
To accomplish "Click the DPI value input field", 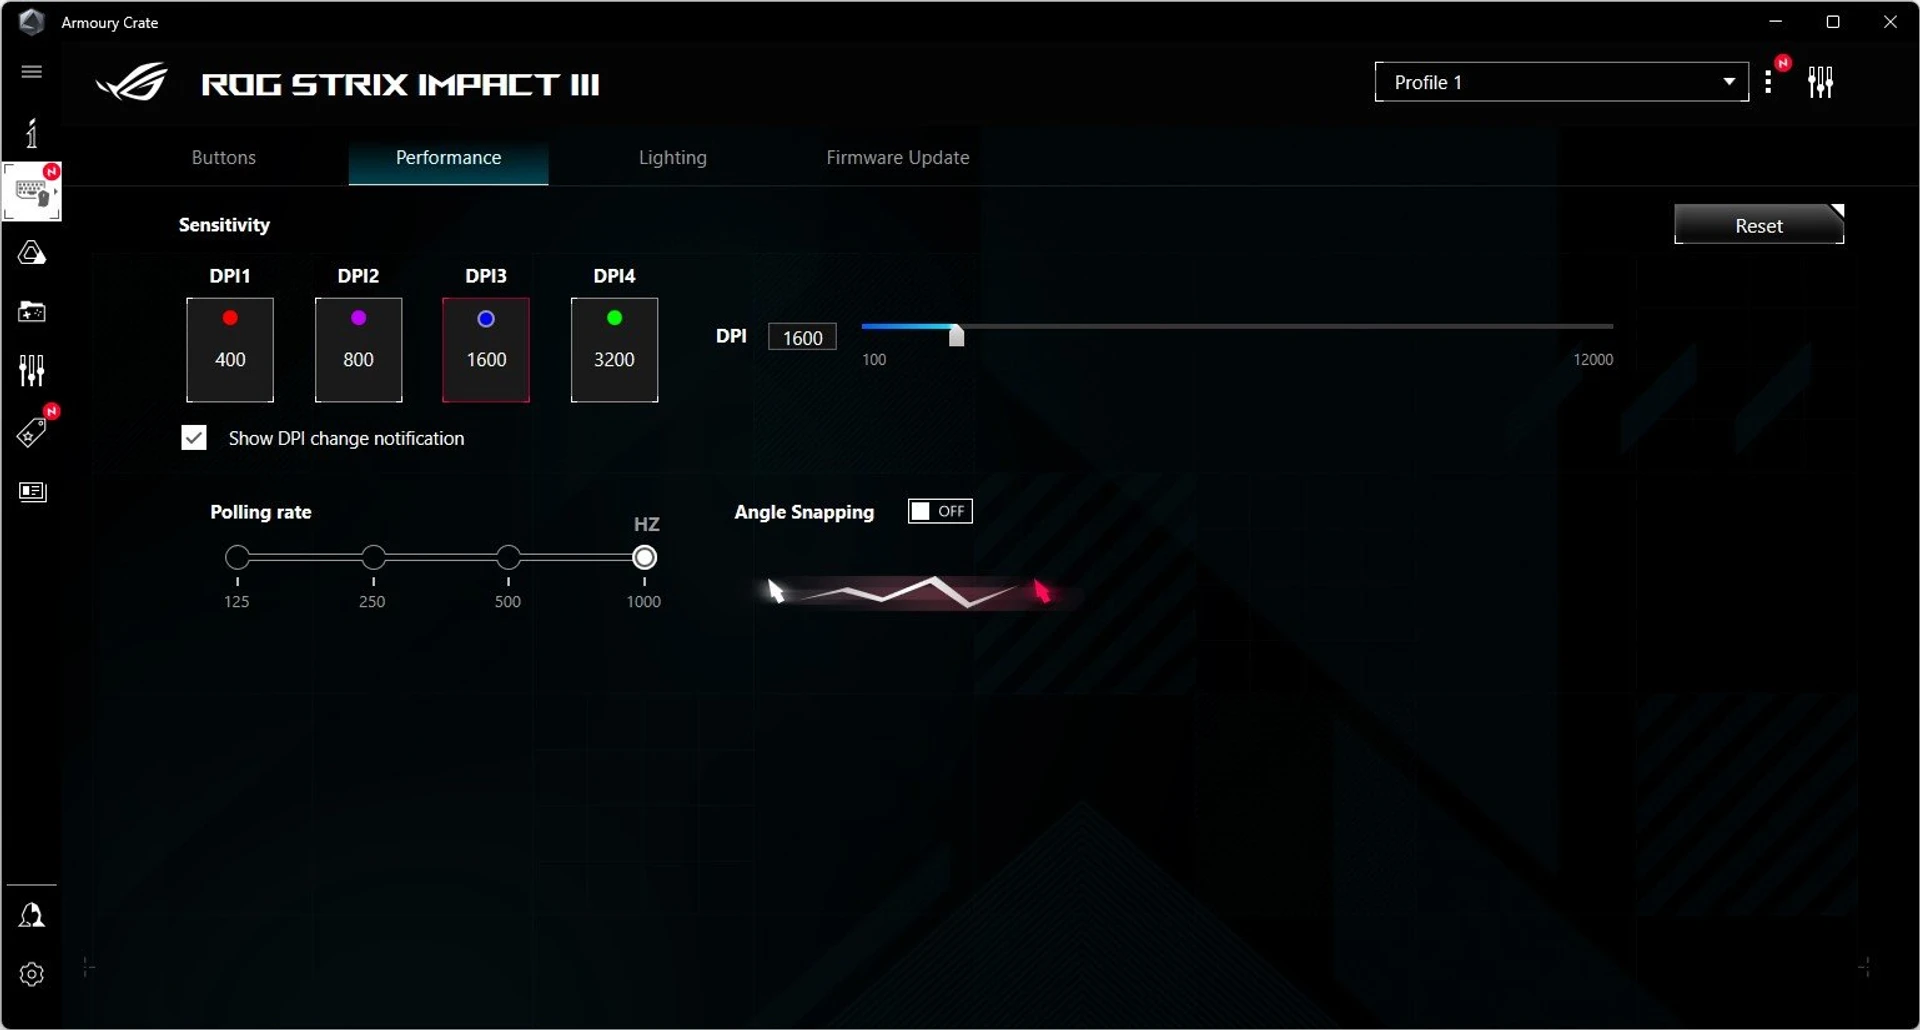I will click(802, 337).
